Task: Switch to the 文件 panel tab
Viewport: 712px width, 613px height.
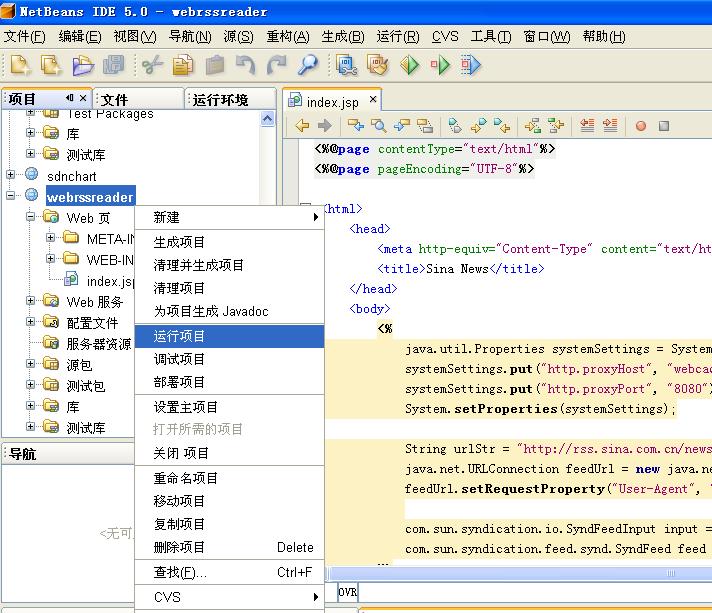Action: pos(139,99)
